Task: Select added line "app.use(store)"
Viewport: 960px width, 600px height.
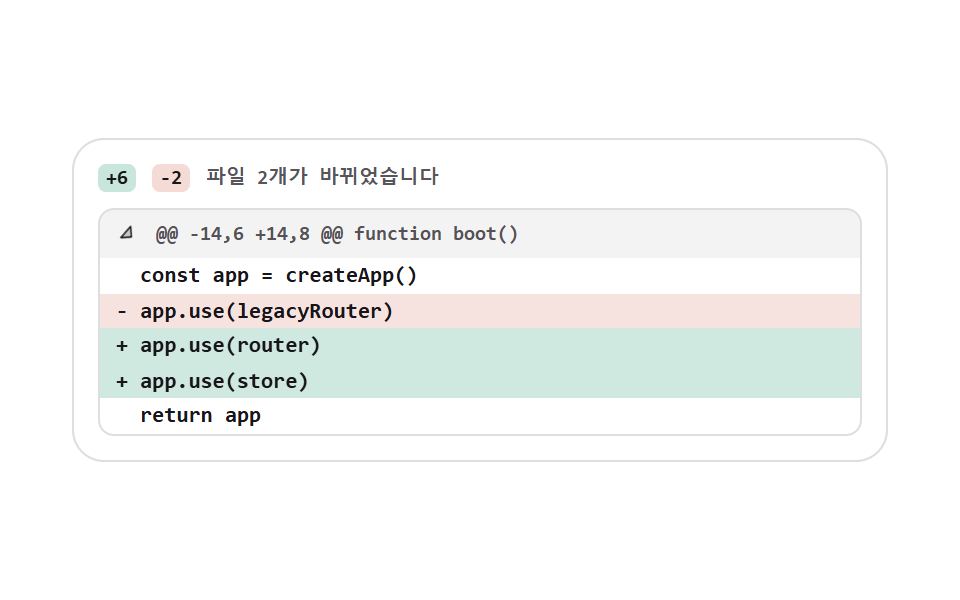Action: (480, 381)
